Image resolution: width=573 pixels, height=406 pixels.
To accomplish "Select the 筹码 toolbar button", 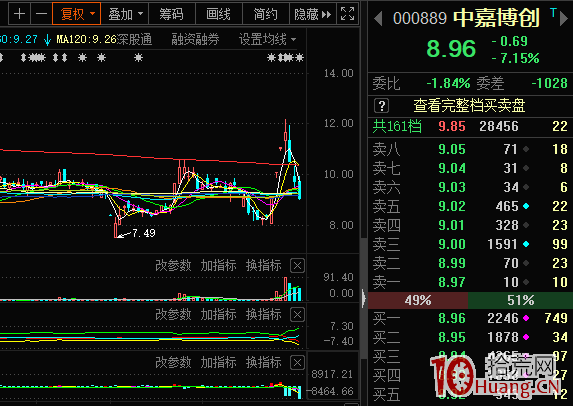I will click(x=172, y=14).
